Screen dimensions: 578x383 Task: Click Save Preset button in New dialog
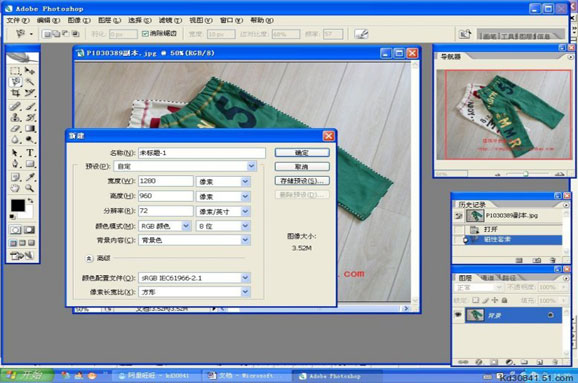tap(302, 181)
